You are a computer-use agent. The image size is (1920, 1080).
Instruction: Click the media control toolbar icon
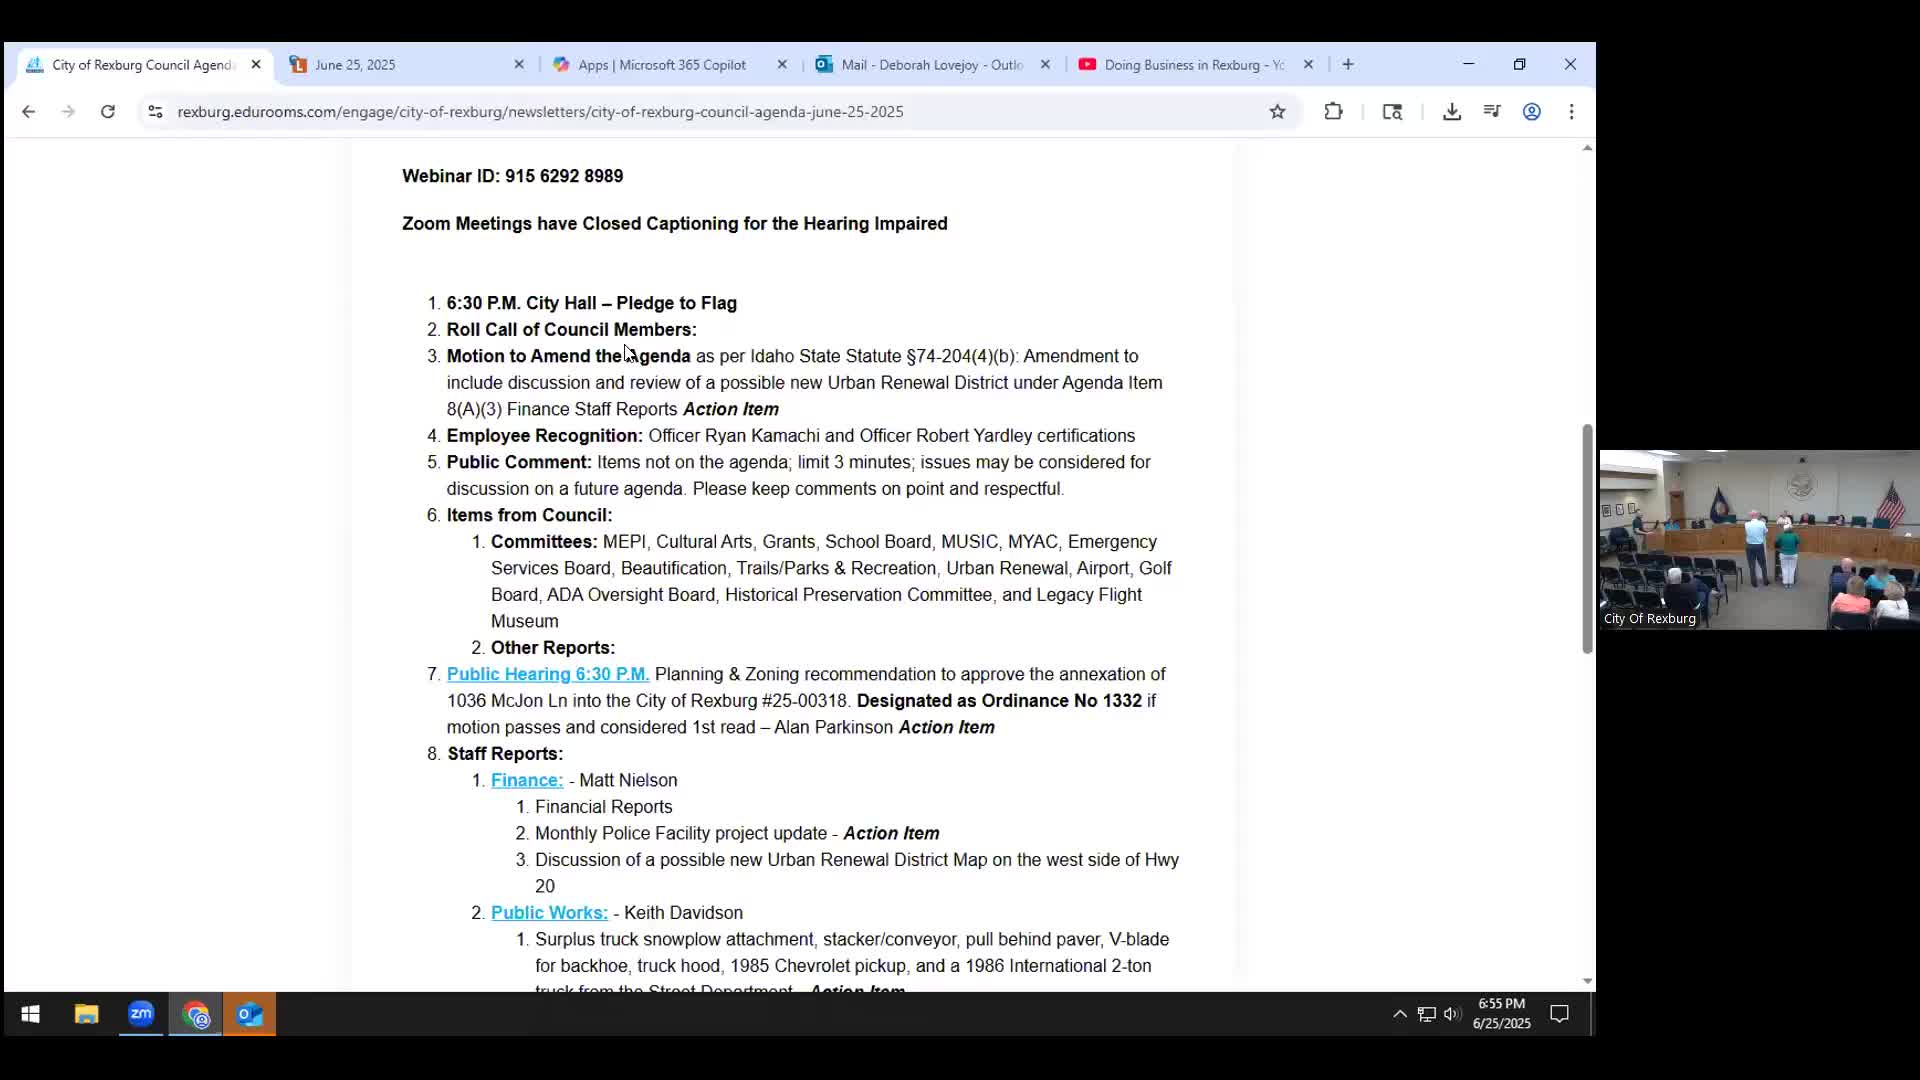pyautogui.click(x=1492, y=112)
